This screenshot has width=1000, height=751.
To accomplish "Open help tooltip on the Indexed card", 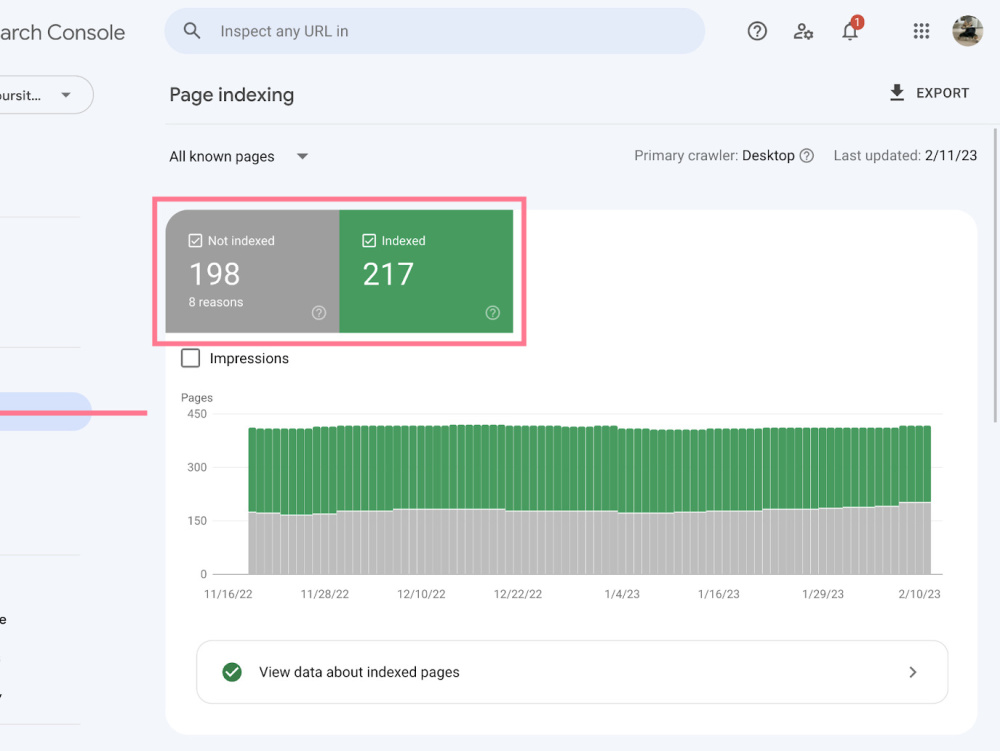I will point(492,312).
